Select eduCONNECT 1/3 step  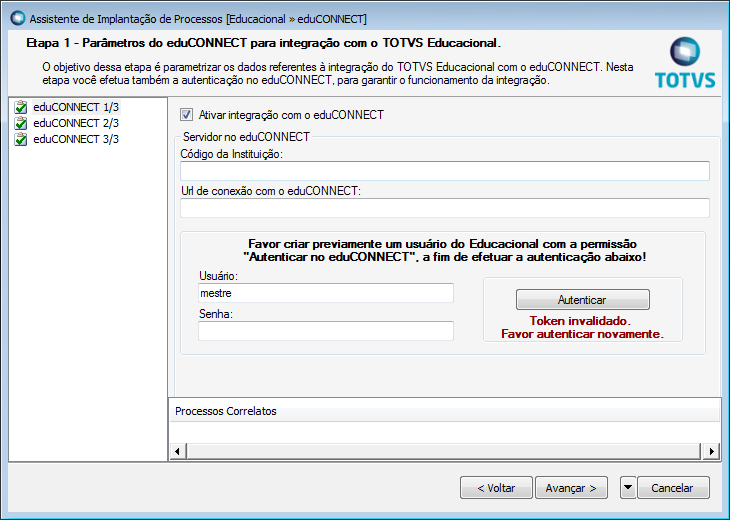pos(76,107)
